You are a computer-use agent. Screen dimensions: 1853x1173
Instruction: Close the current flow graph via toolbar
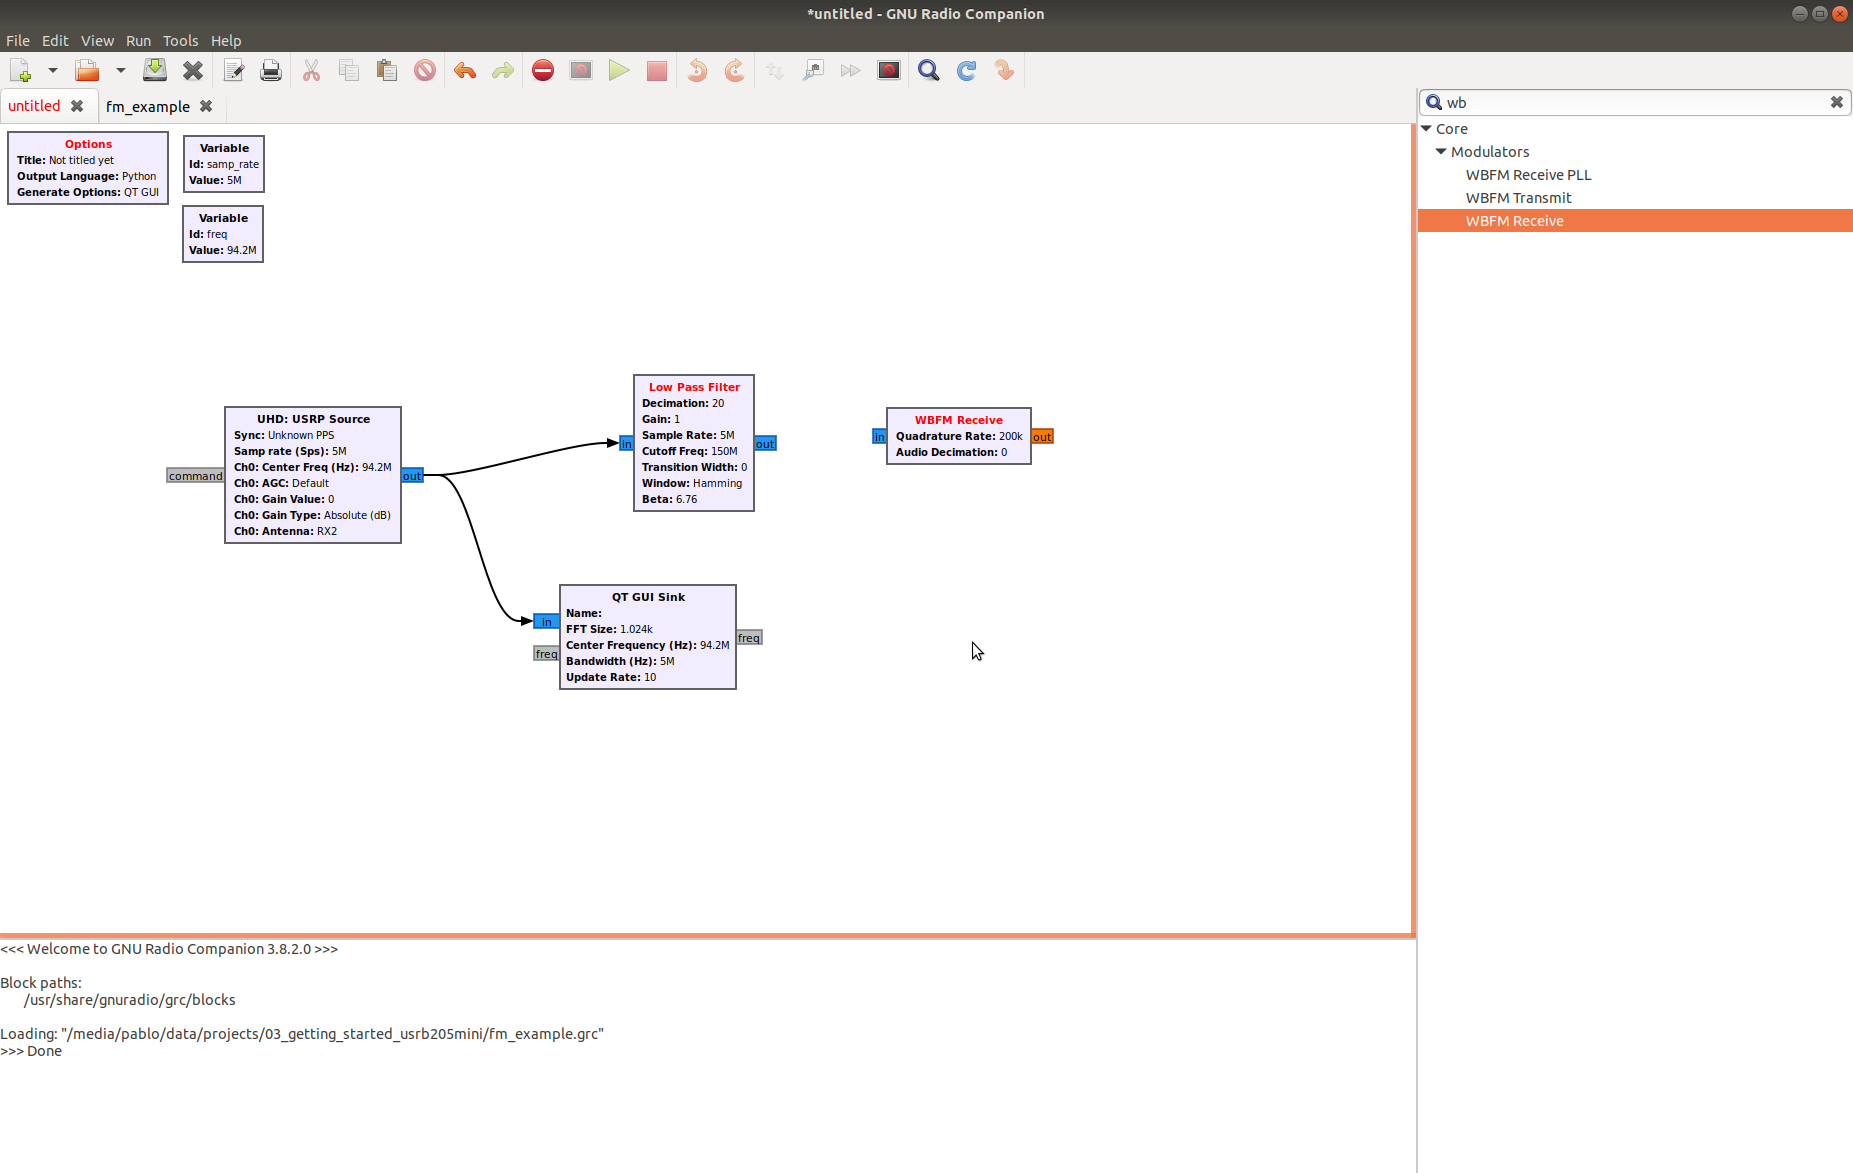(193, 71)
